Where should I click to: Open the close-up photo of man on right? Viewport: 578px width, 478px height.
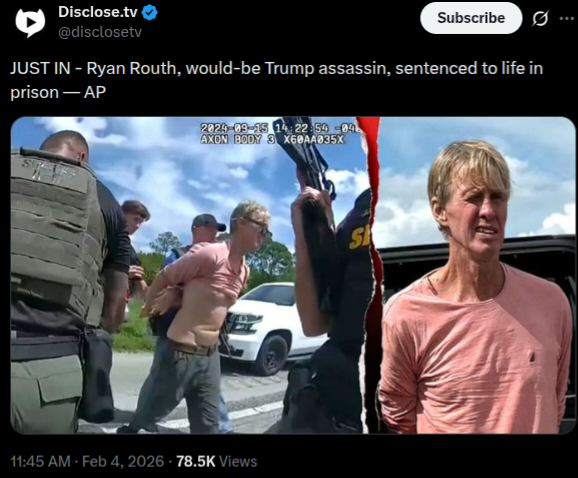[475, 275]
